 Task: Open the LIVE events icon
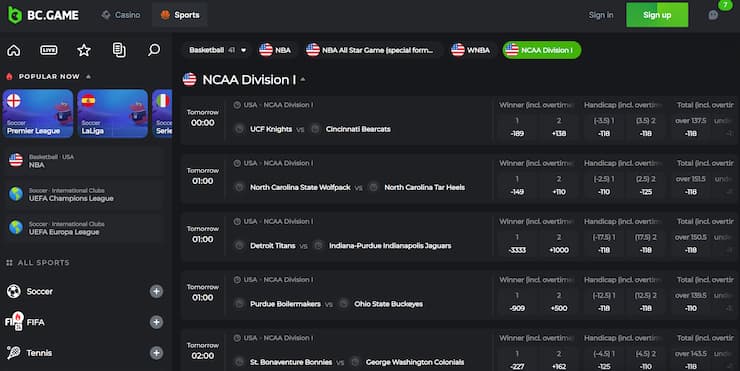point(49,50)
